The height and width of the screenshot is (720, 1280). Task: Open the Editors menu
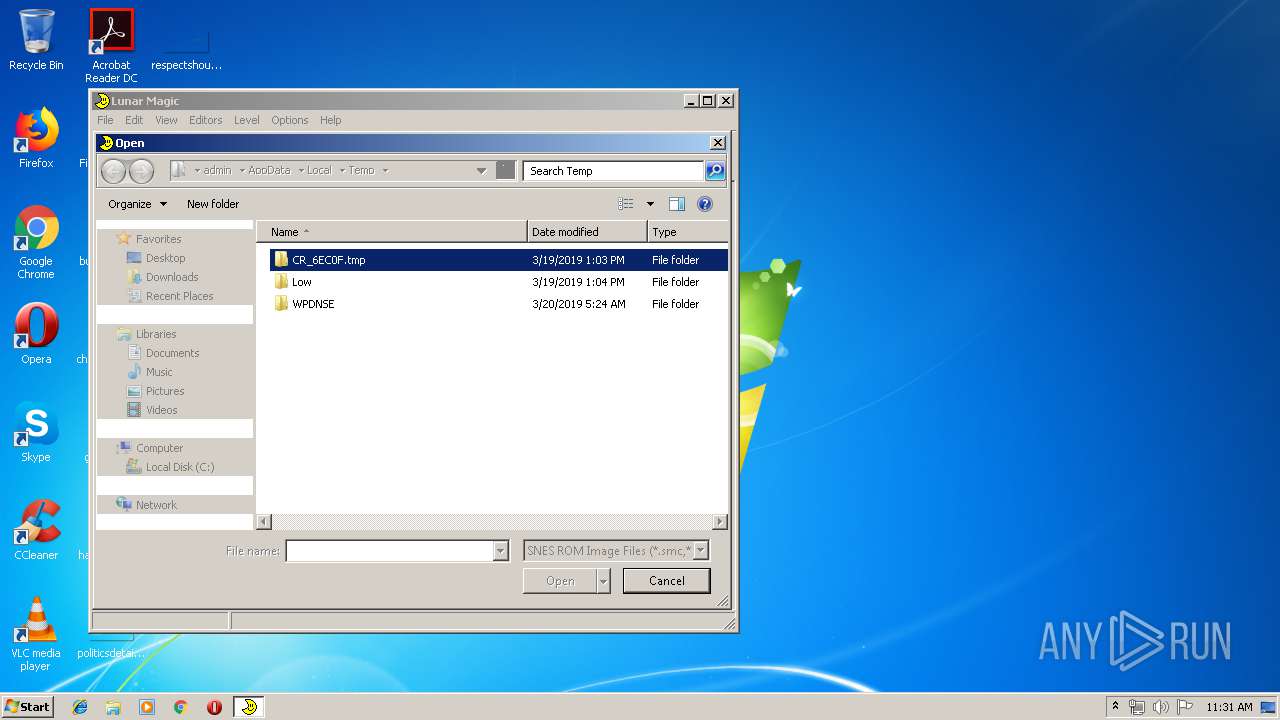206,120
